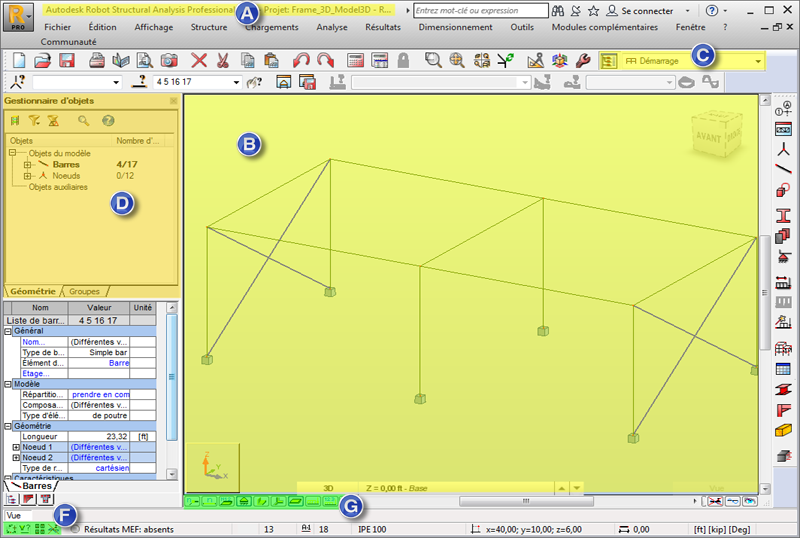
Task: Launch calculations with the calculator icon
Action: tap(355, 61)
